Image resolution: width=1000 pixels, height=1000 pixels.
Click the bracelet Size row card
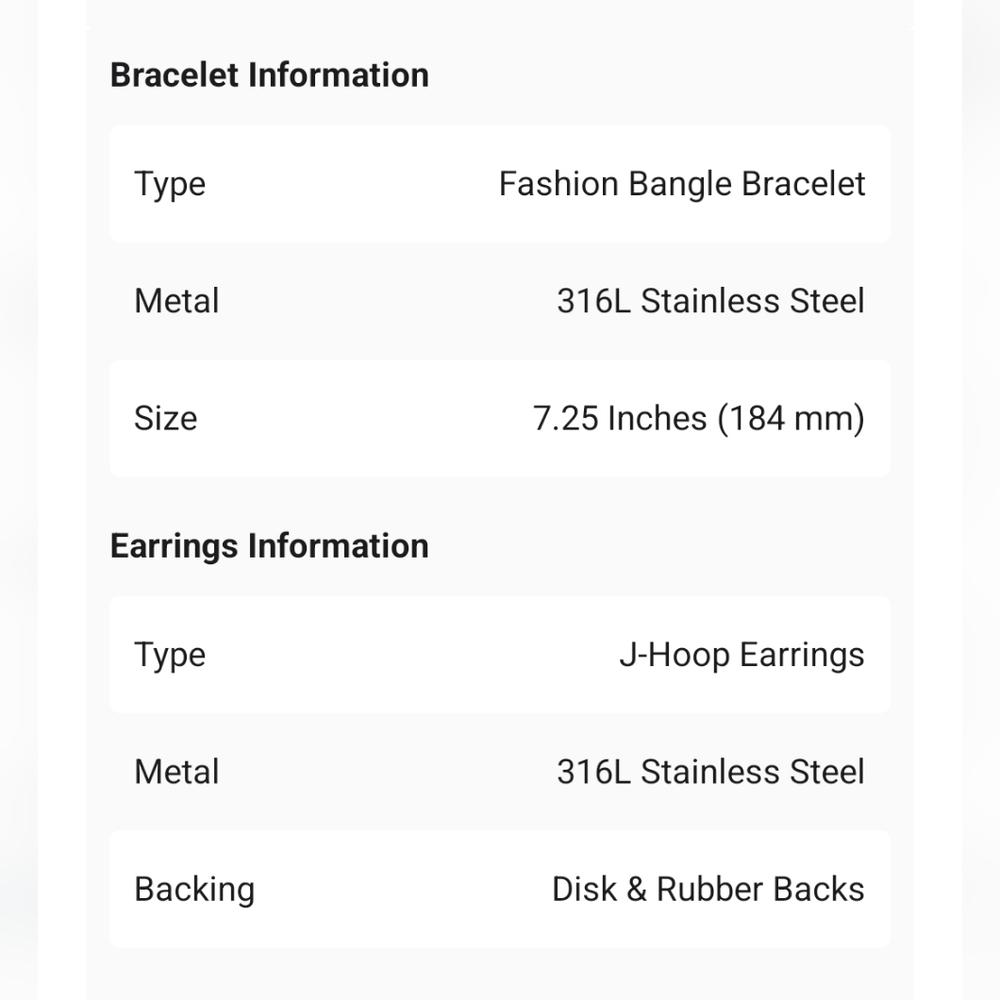(x=500, y=418)
